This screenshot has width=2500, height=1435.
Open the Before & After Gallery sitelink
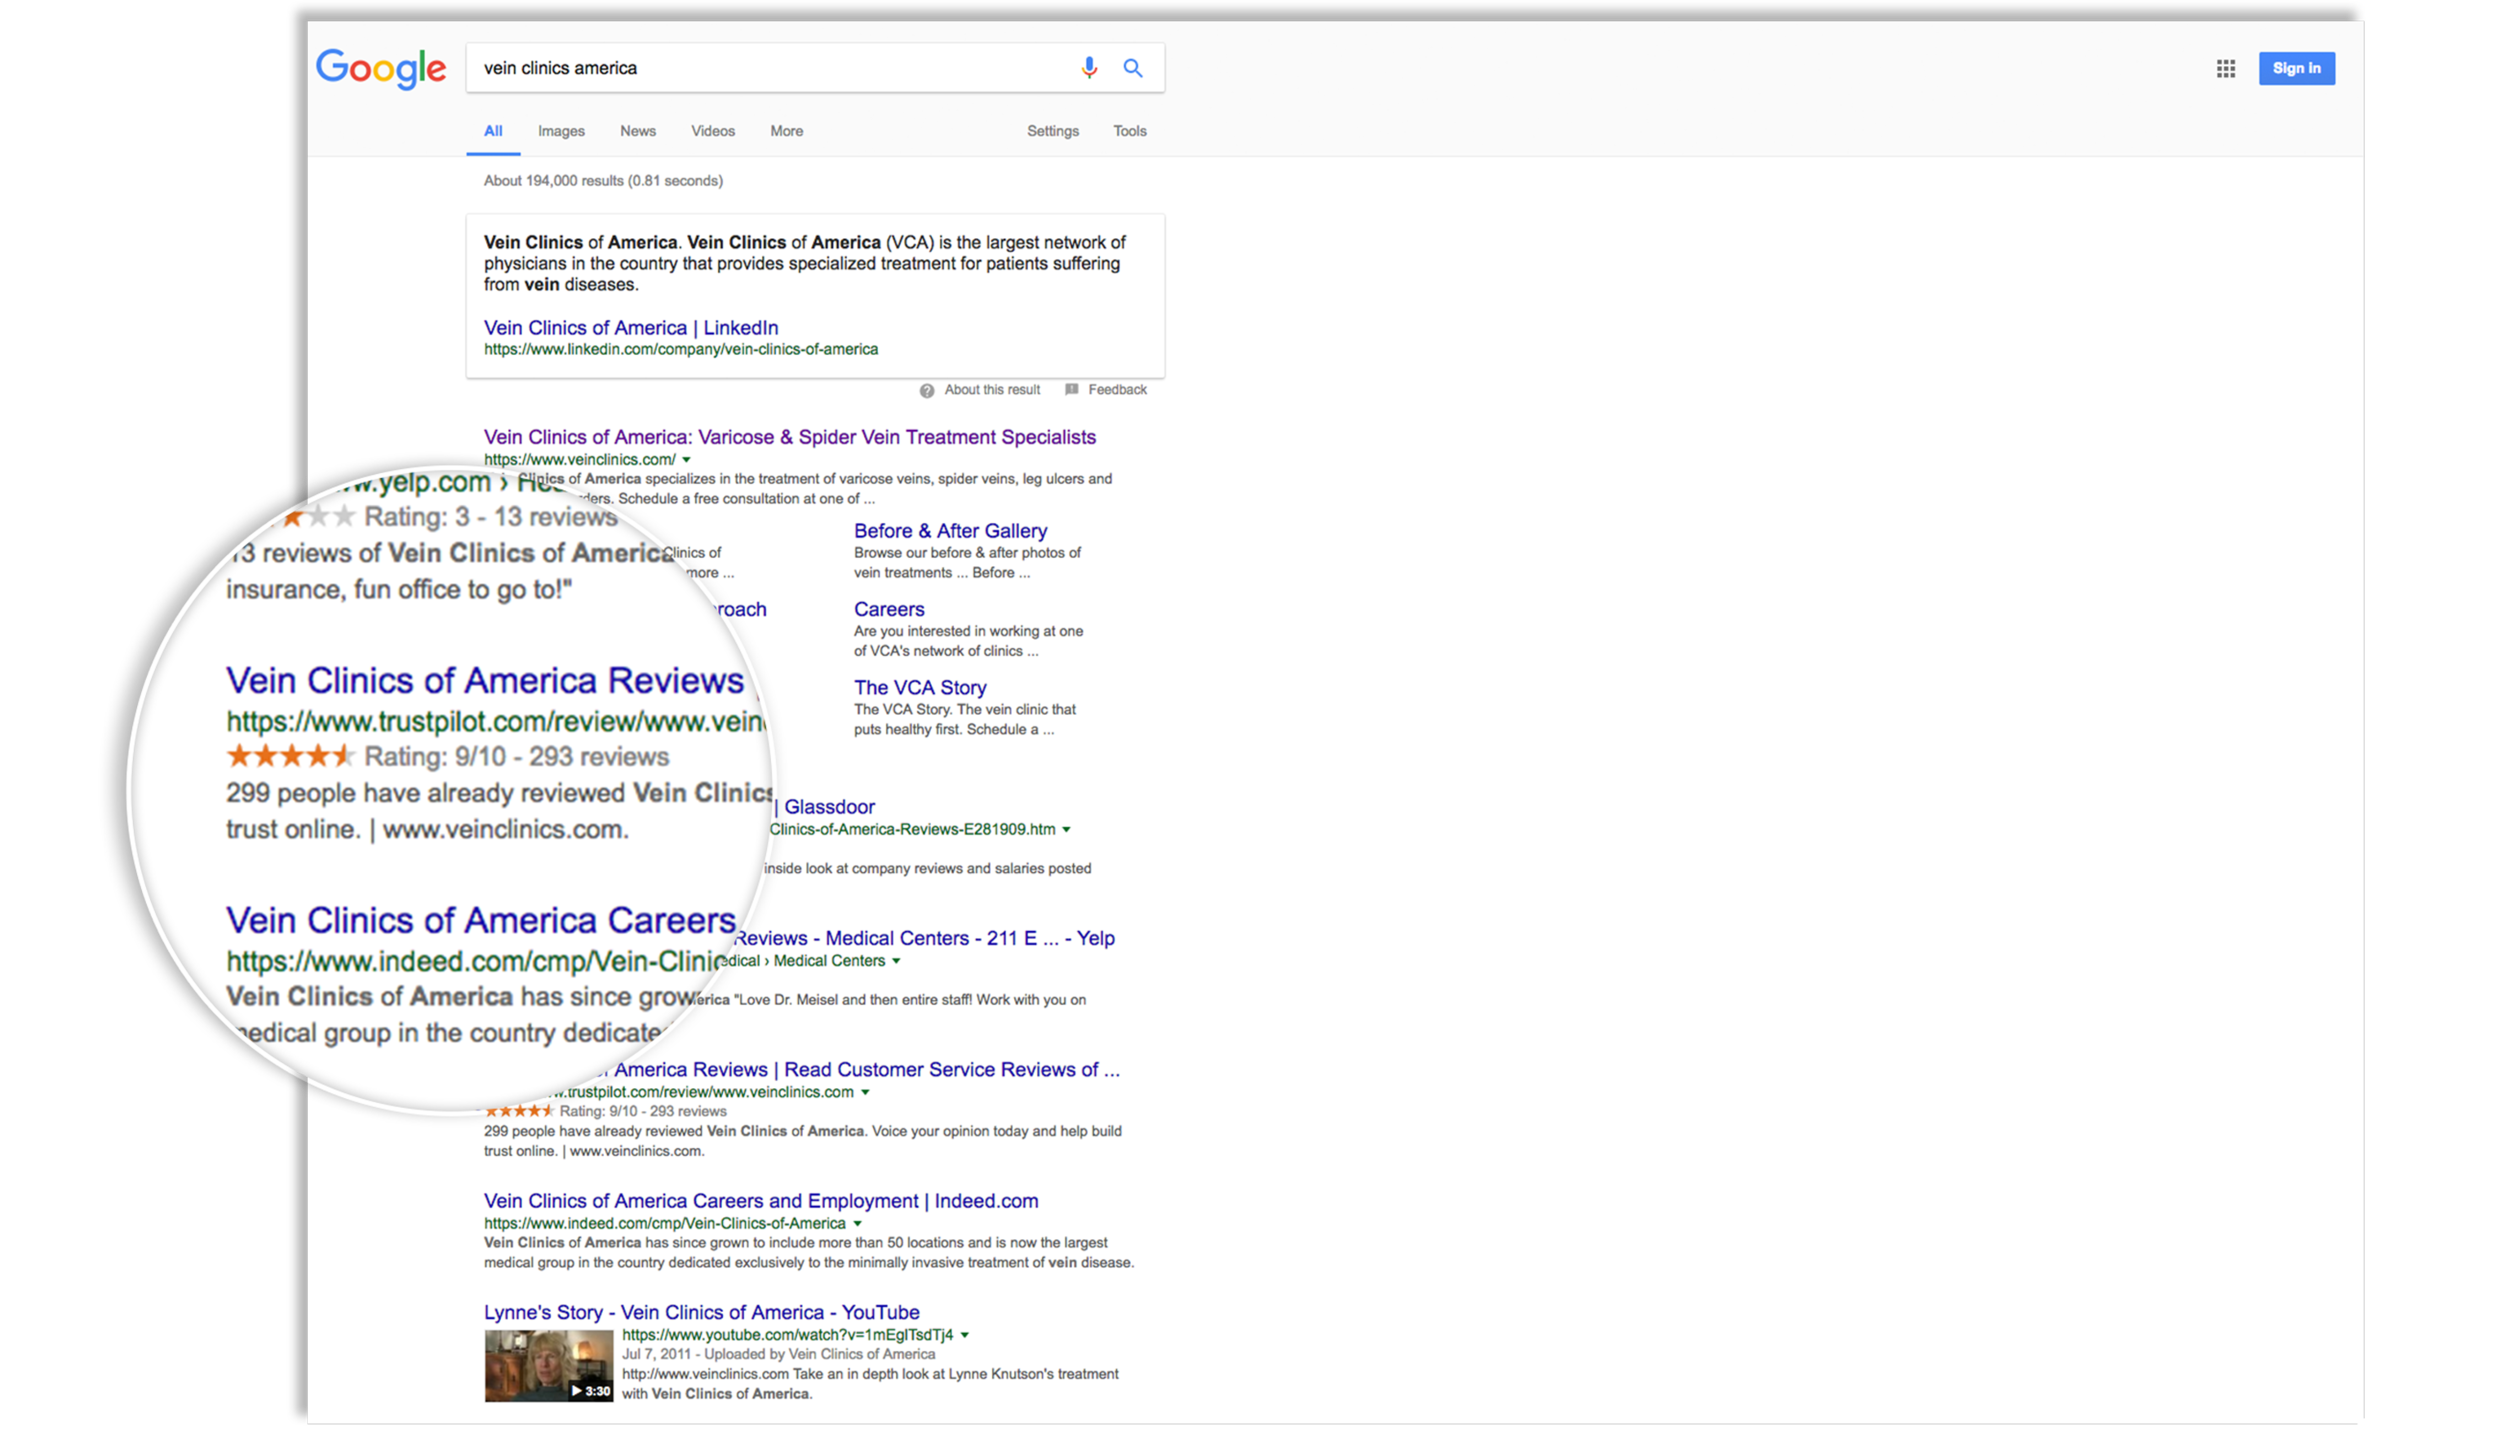(x=950, y=531)
